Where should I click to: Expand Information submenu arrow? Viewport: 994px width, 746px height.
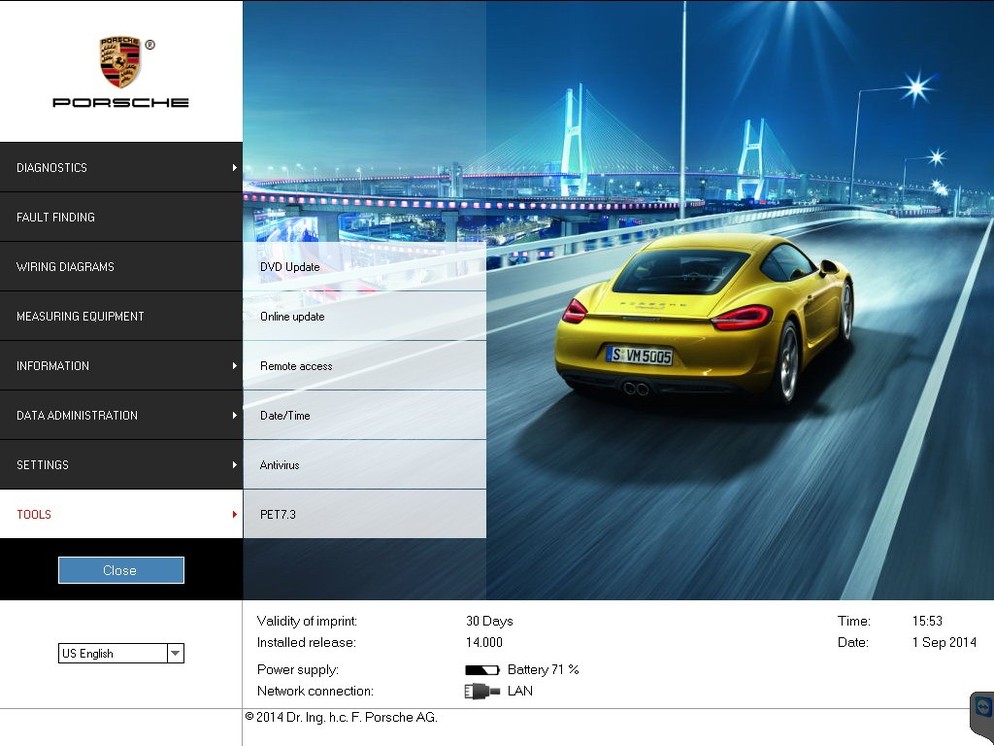235,366
